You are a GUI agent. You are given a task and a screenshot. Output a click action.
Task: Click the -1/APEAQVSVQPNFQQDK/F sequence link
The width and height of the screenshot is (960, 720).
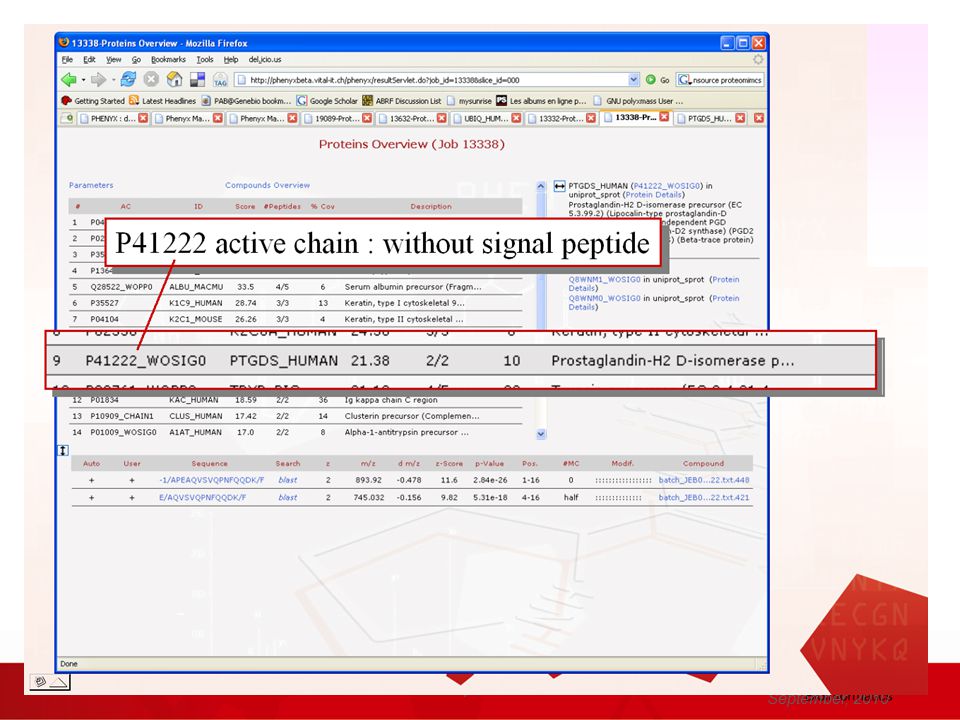pyautogui.click(x=212, y=480)
